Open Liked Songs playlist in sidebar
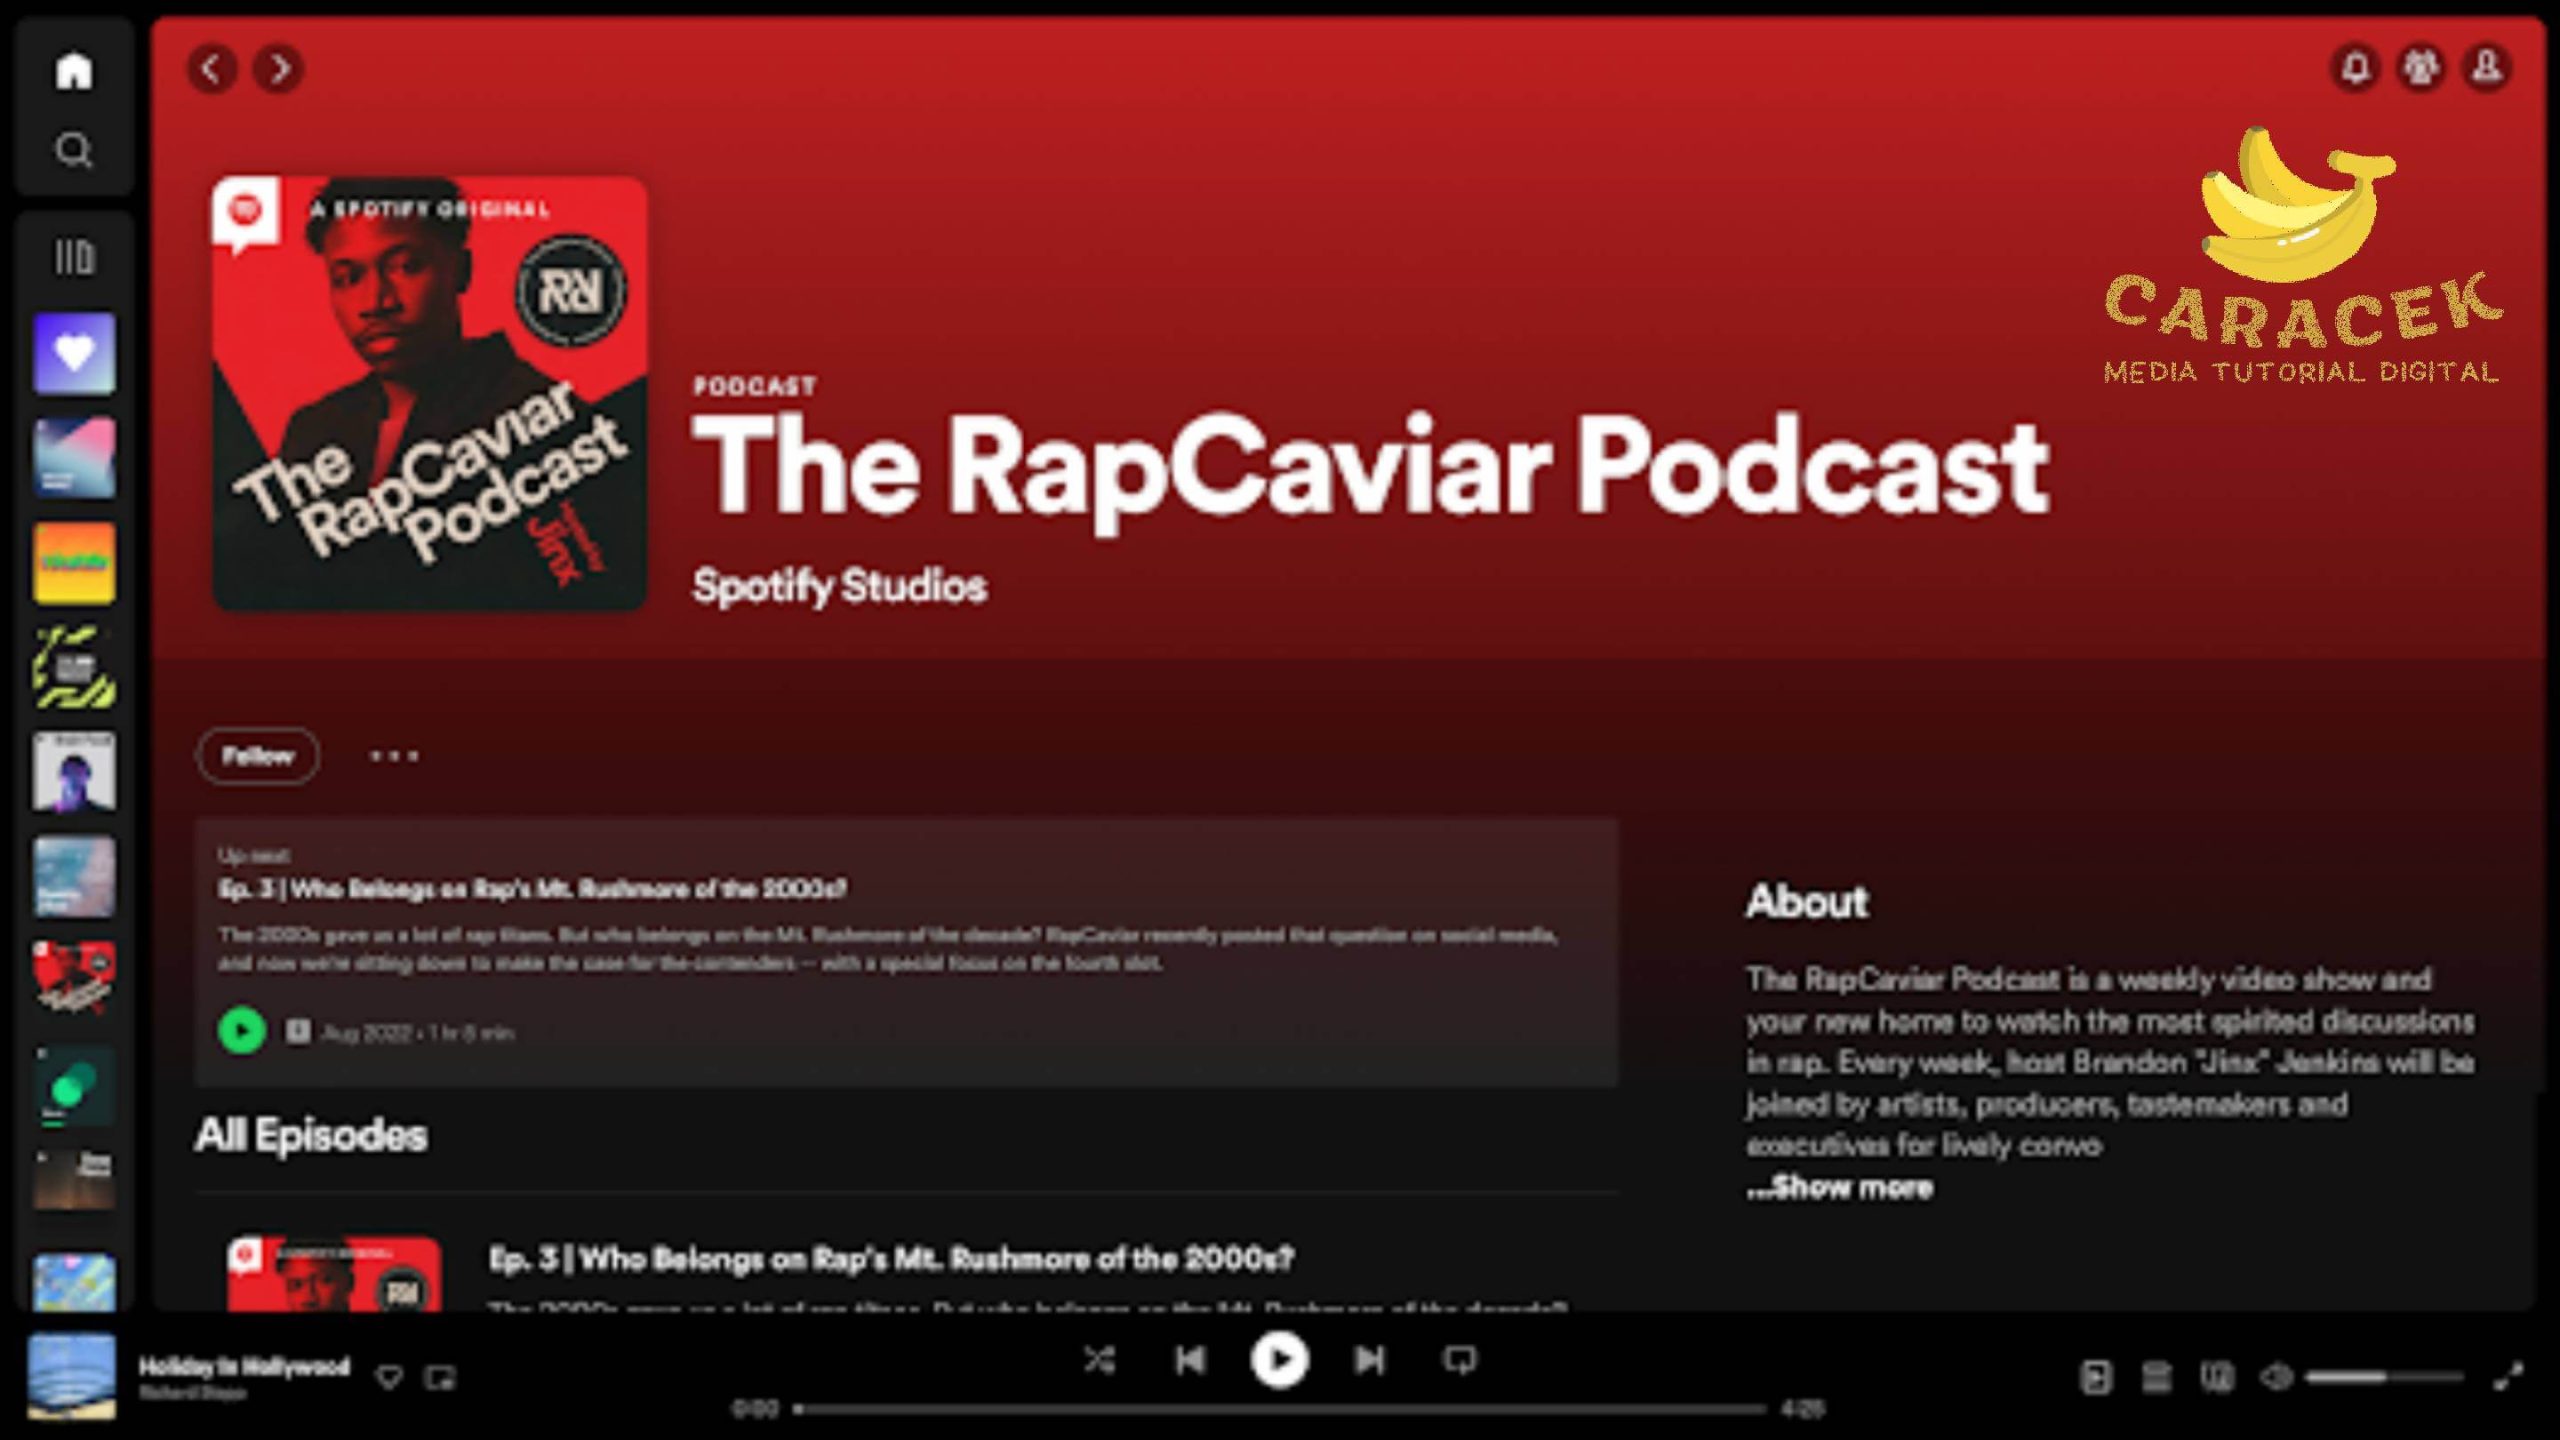This screenshot has width=2560, height=1440. (x=74, y=353)
